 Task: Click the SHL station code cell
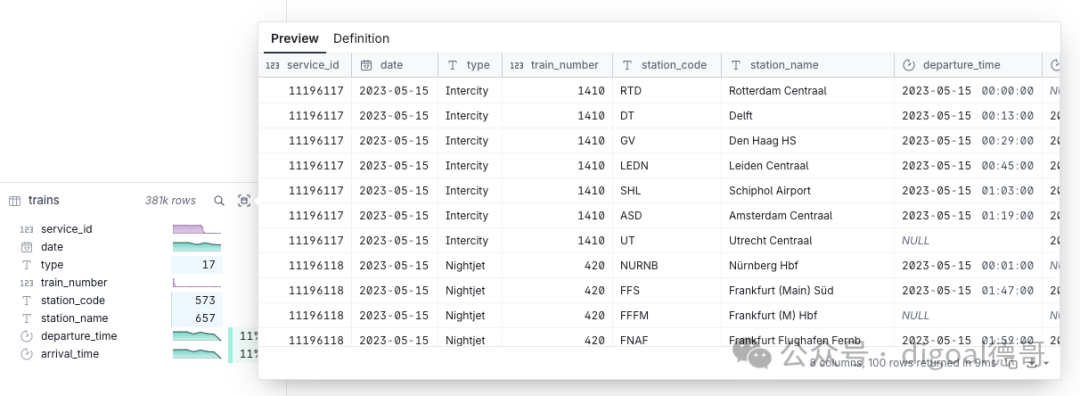667,190
